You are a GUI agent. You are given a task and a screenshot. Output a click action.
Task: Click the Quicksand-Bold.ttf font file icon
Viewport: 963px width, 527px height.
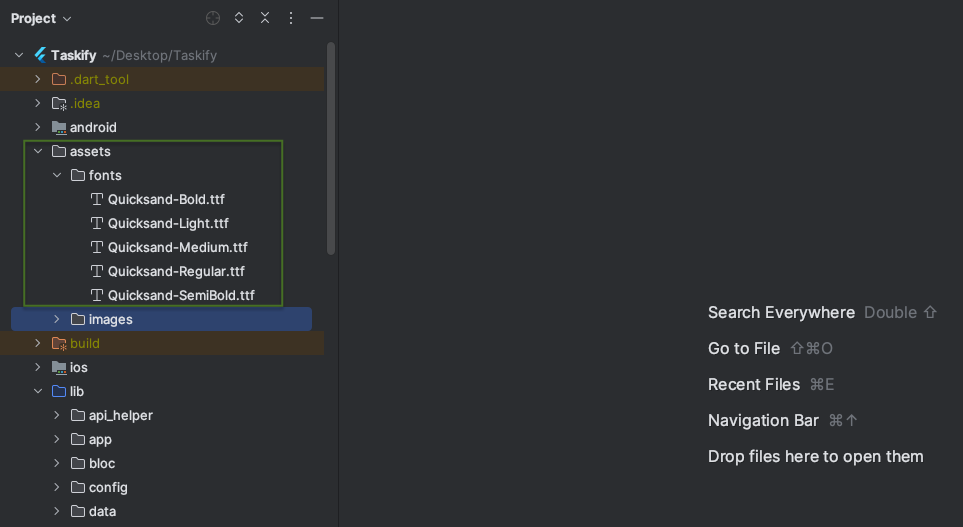97,199
